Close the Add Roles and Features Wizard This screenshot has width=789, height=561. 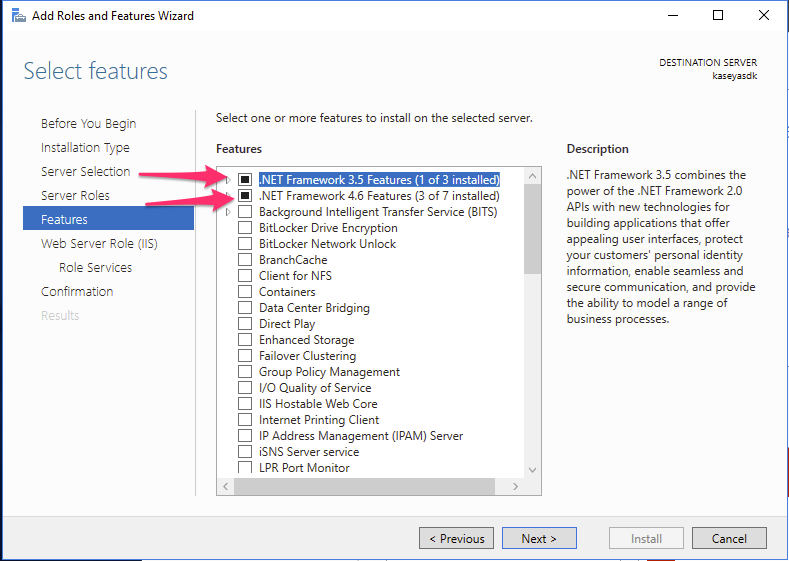click(x=763, y=16)
